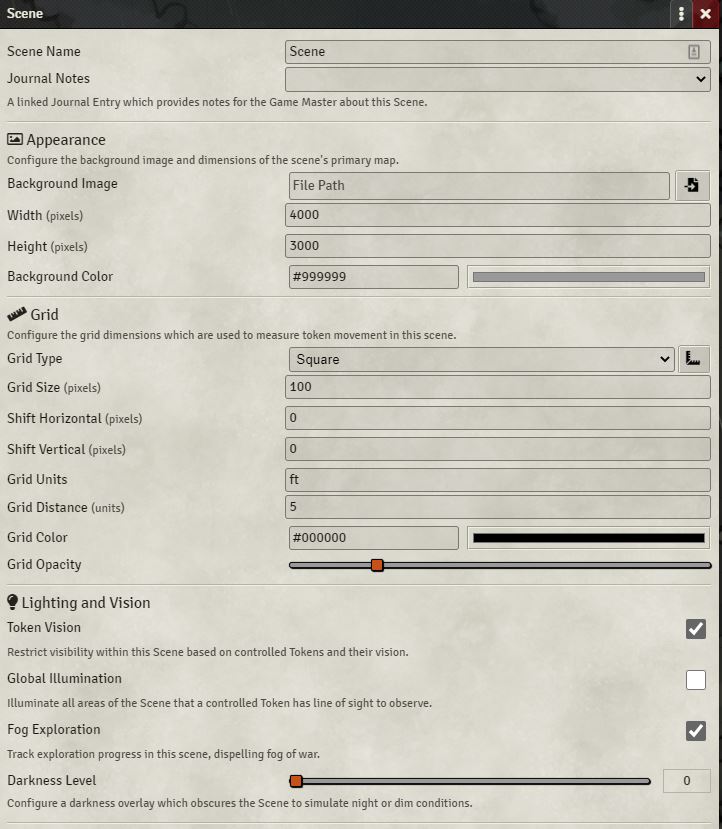722x829 pixels.
Task: Click the icon inside the Scene Name field
Action: 693,51
